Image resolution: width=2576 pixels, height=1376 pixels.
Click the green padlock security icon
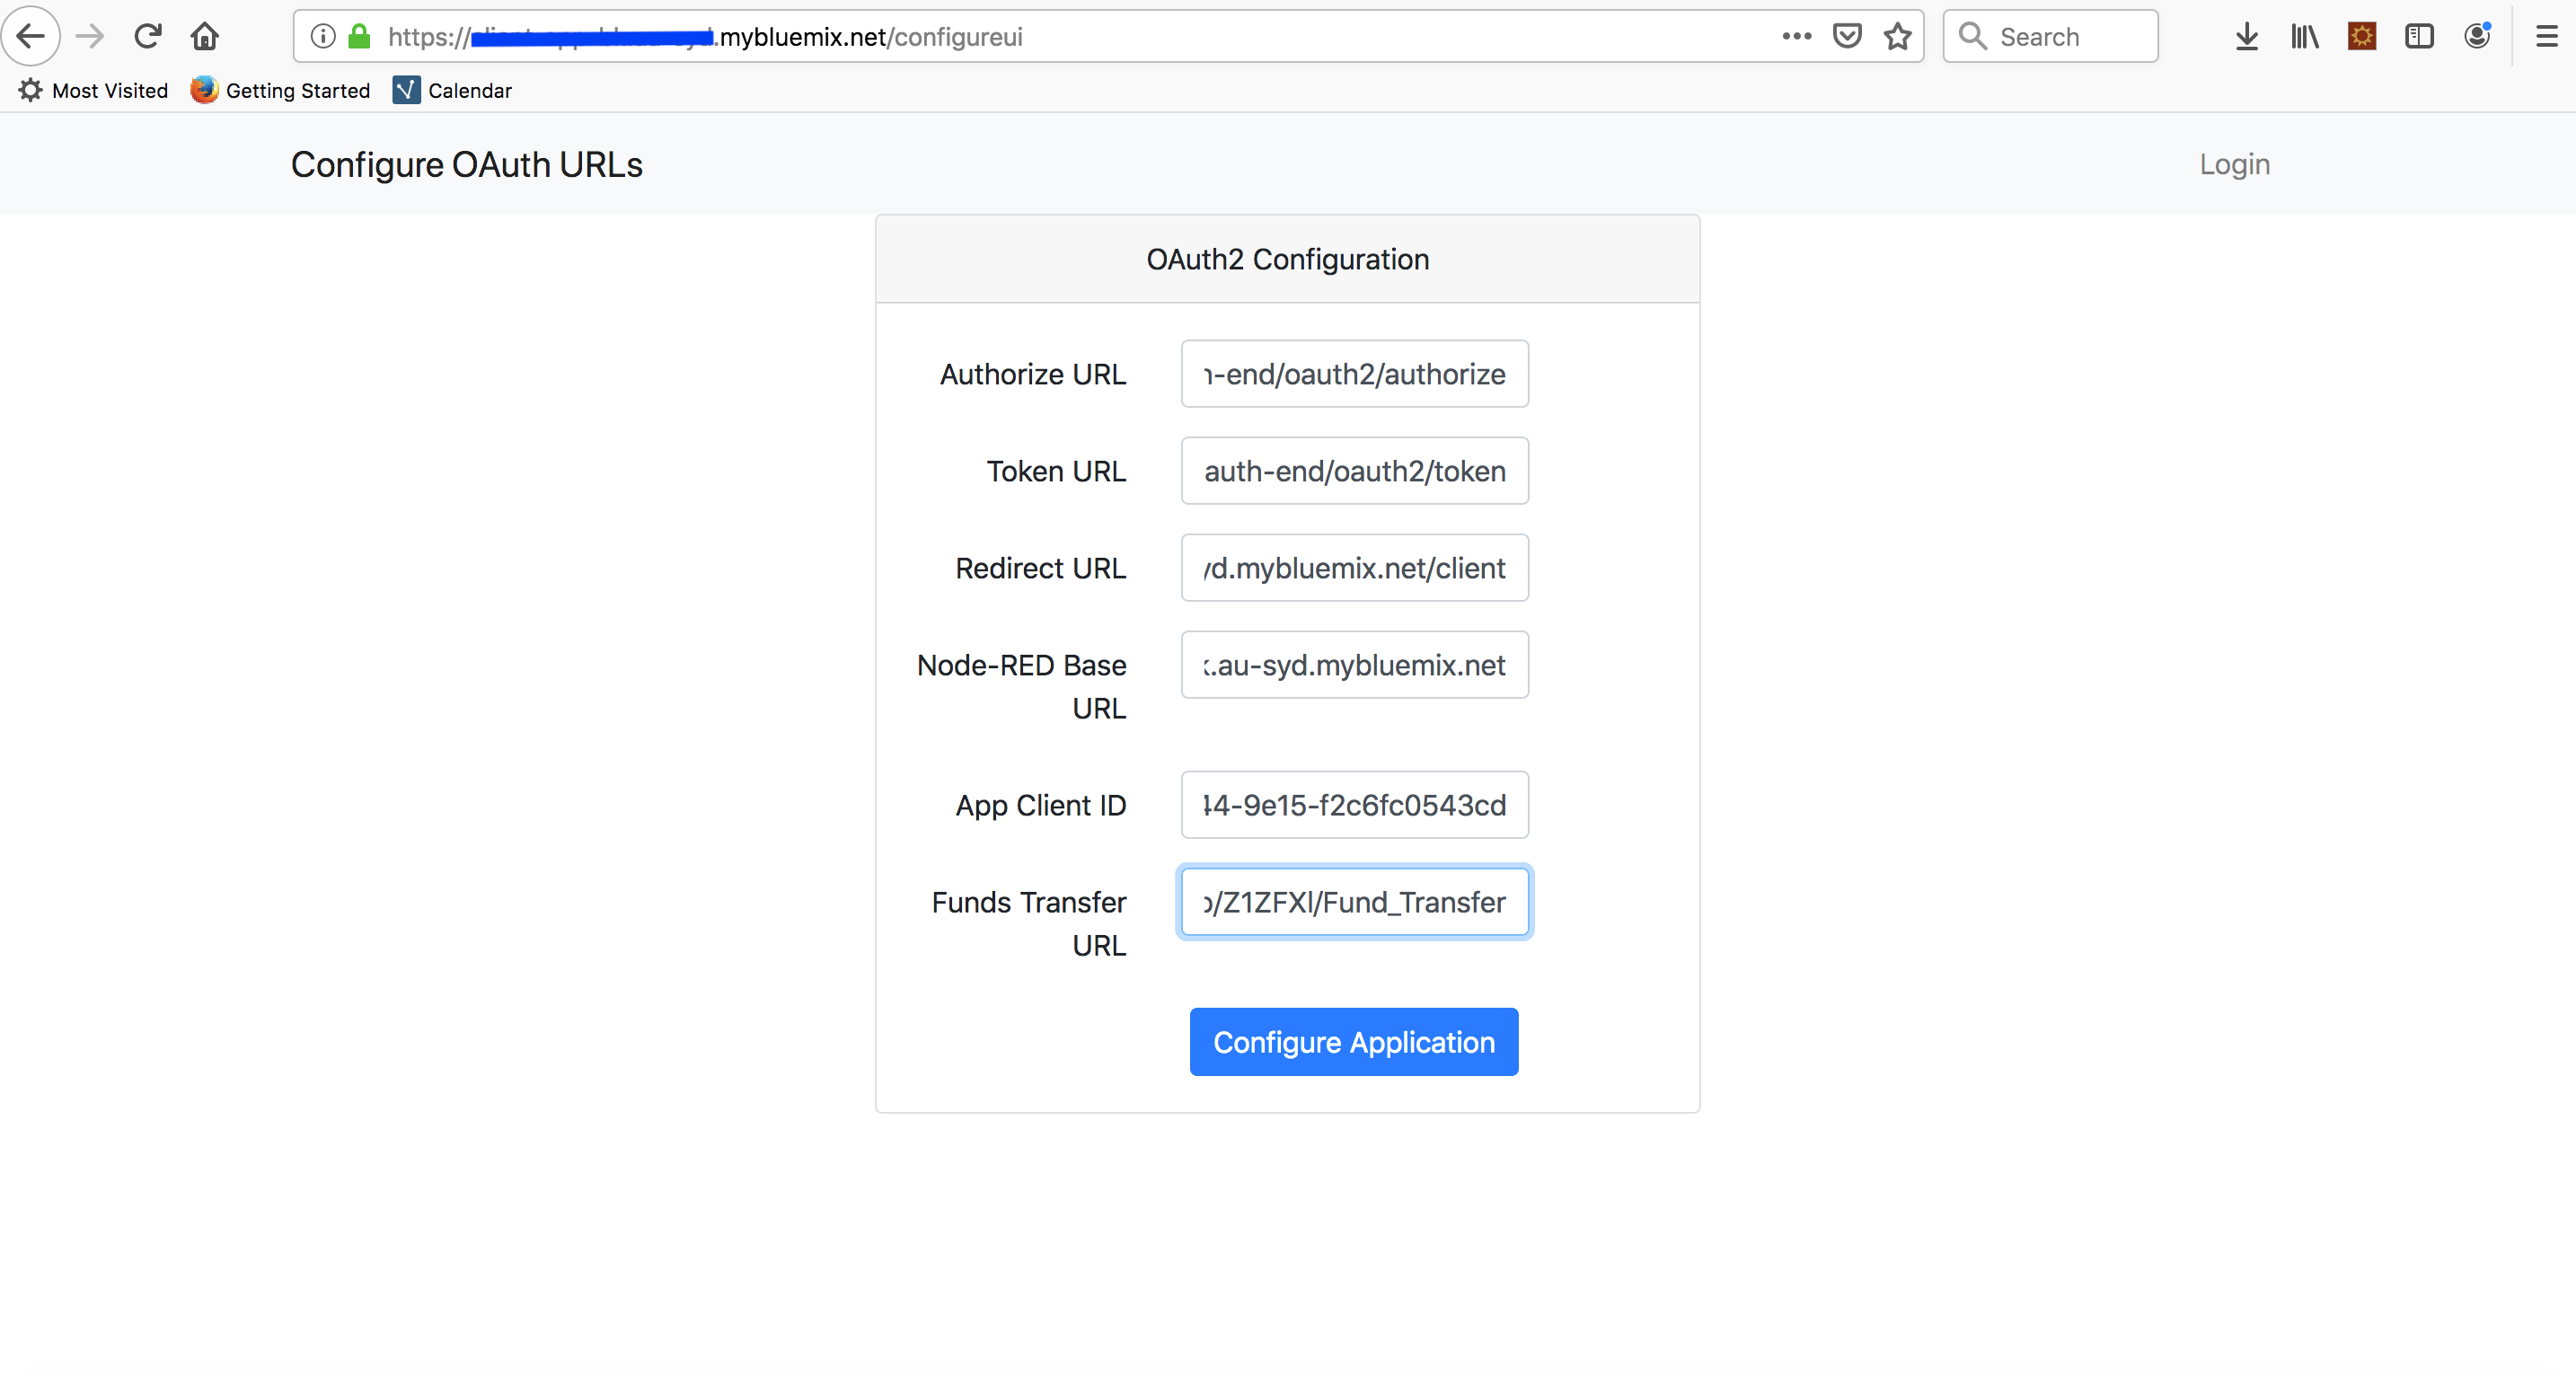coord(359,37)
